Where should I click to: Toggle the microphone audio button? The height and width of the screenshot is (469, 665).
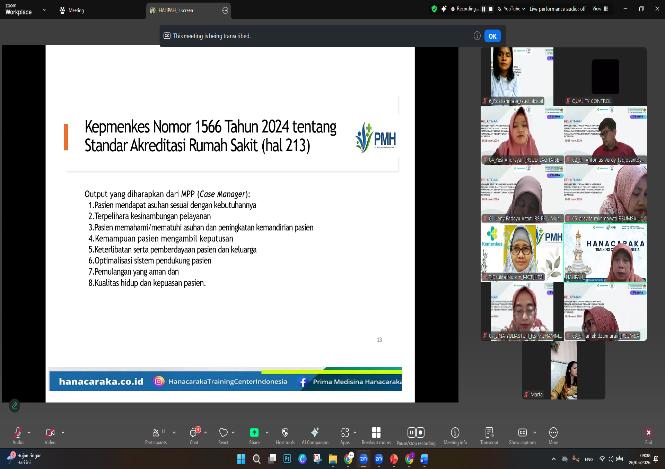pos(17,434)
